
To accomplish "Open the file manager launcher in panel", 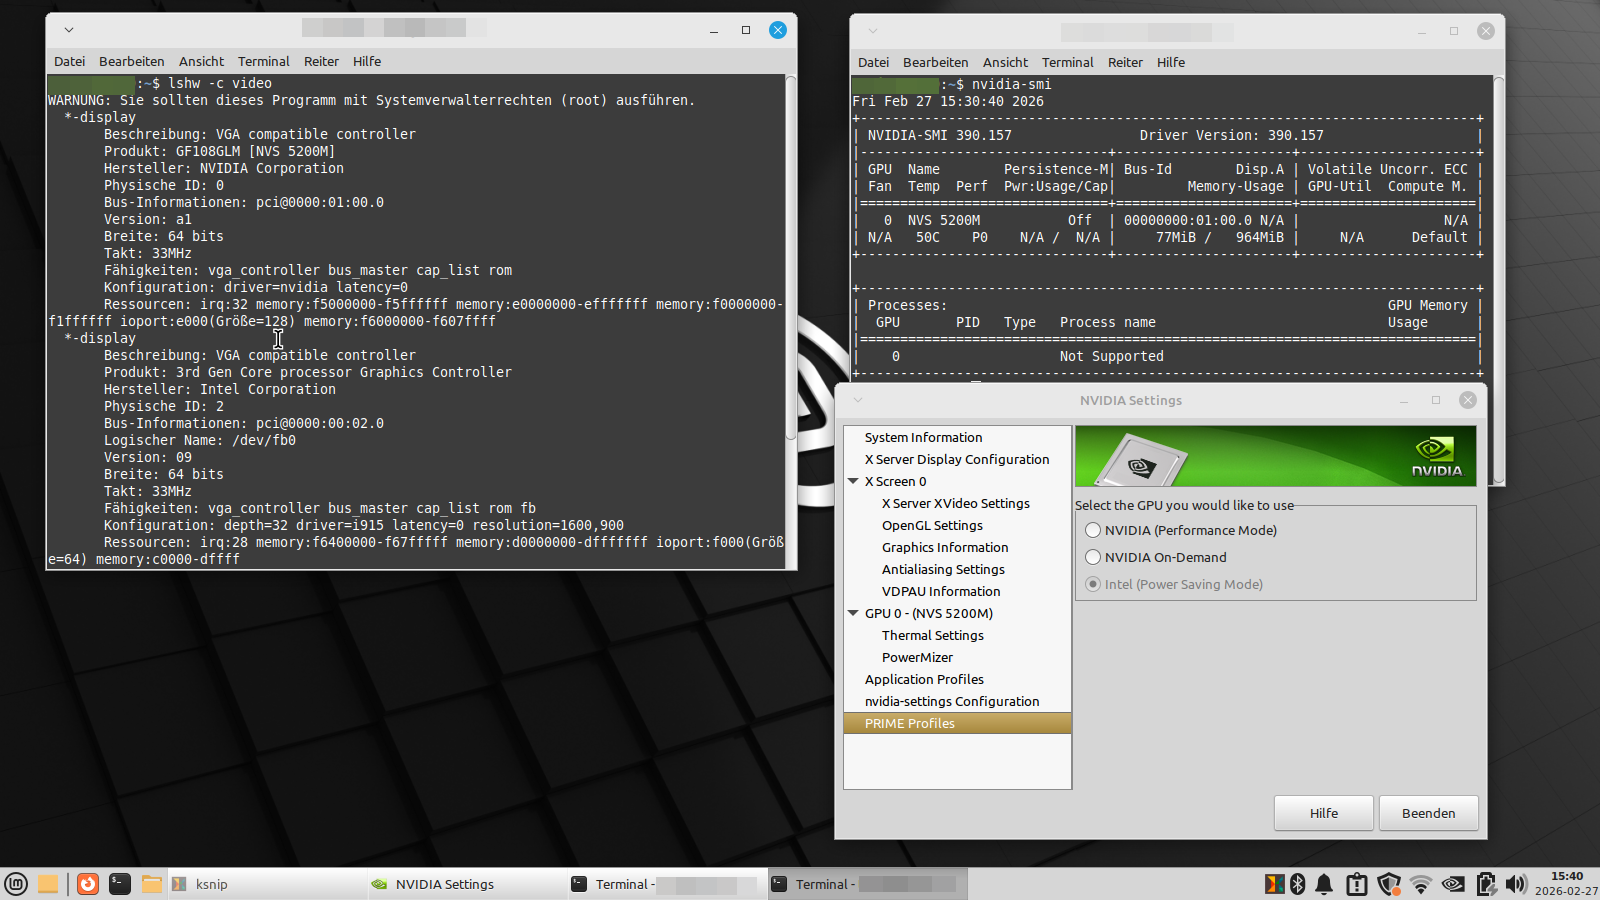I will [x=151, y=884].
